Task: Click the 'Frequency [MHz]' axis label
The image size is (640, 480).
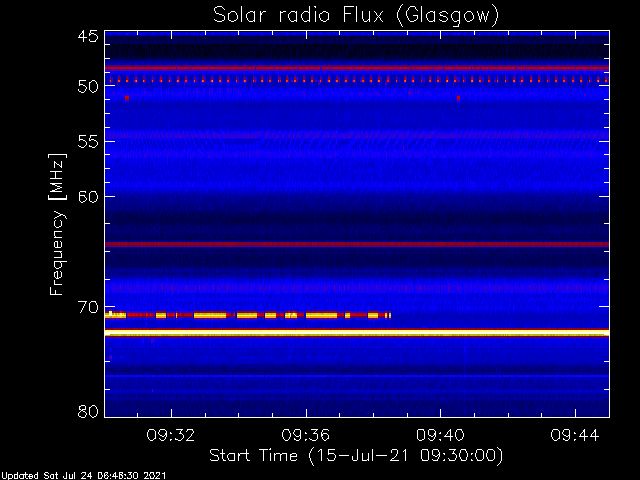Action: (x=57, y=224)
